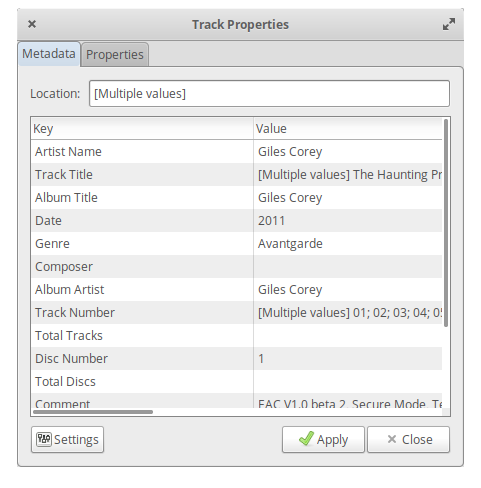481x488 pixels.
Task: Click the empty Composer value cell
Action: click(x=348, y=267)
